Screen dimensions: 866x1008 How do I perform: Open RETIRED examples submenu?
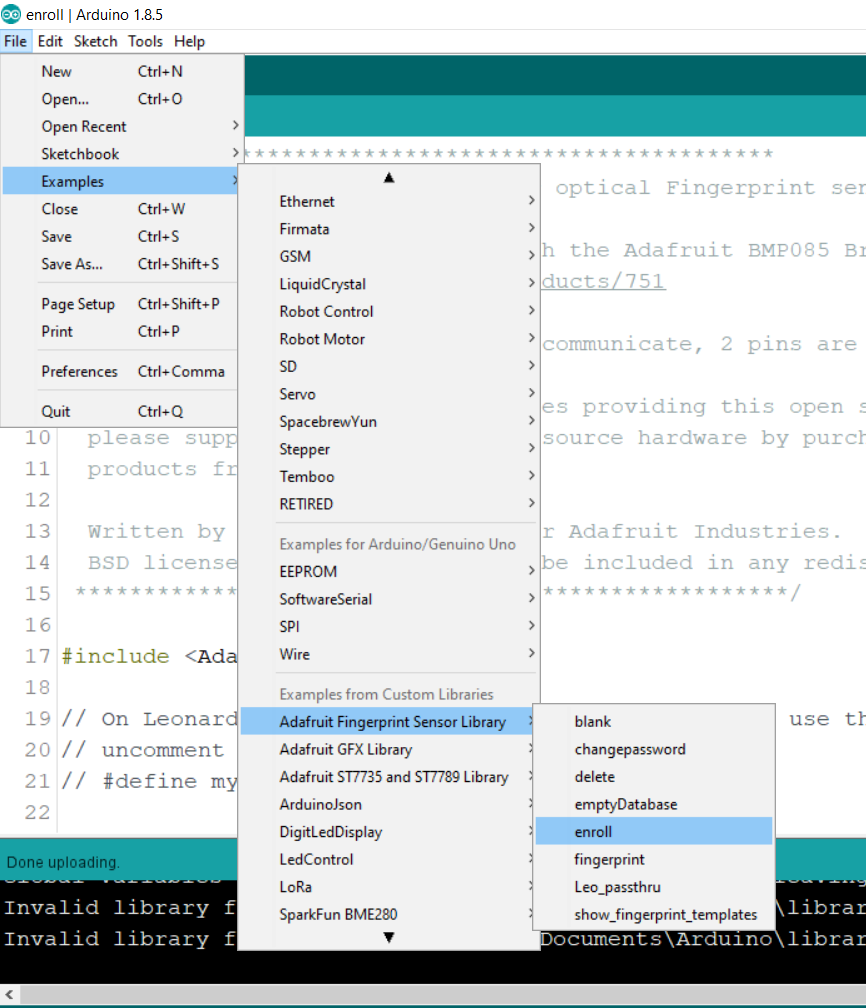(389, 505)
